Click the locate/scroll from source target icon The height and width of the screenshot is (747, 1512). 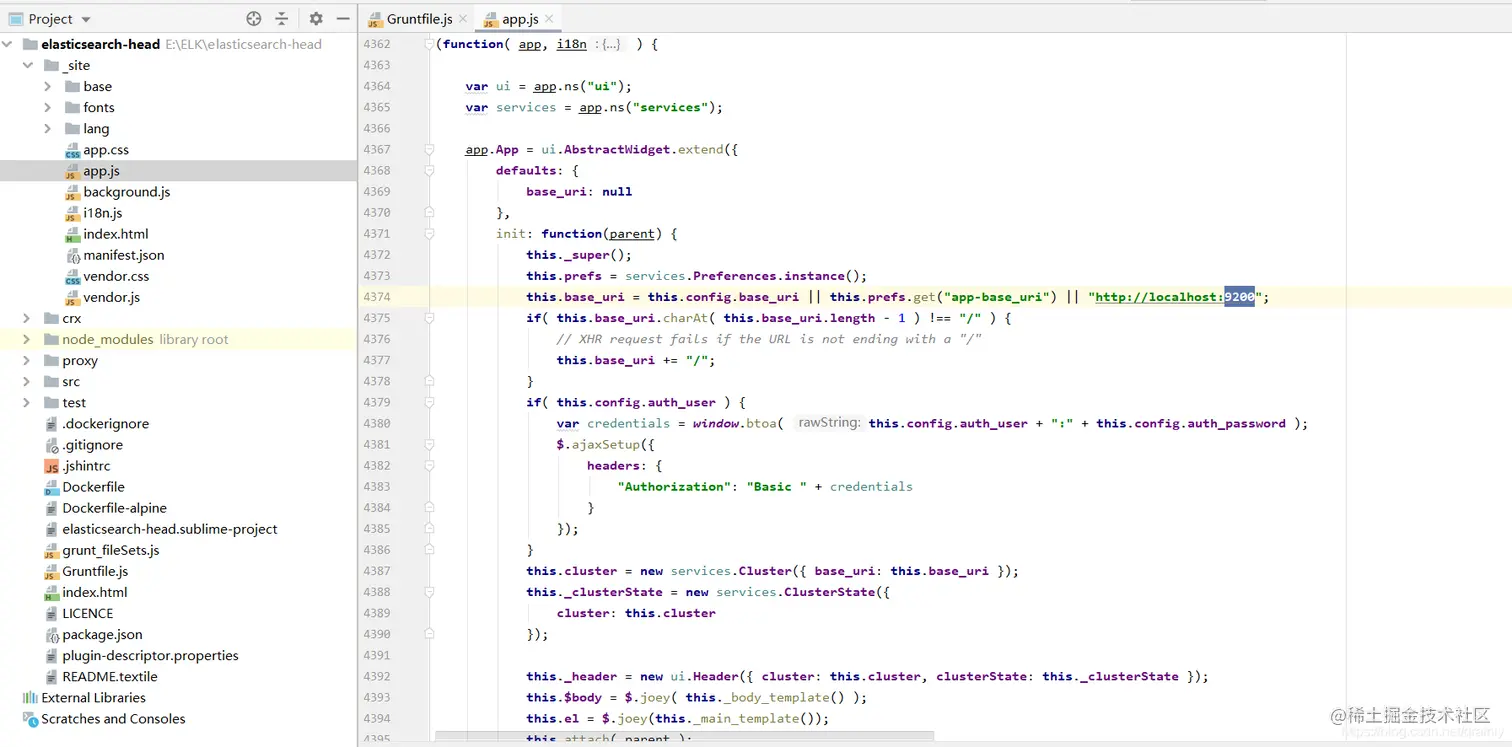point(254,18)
